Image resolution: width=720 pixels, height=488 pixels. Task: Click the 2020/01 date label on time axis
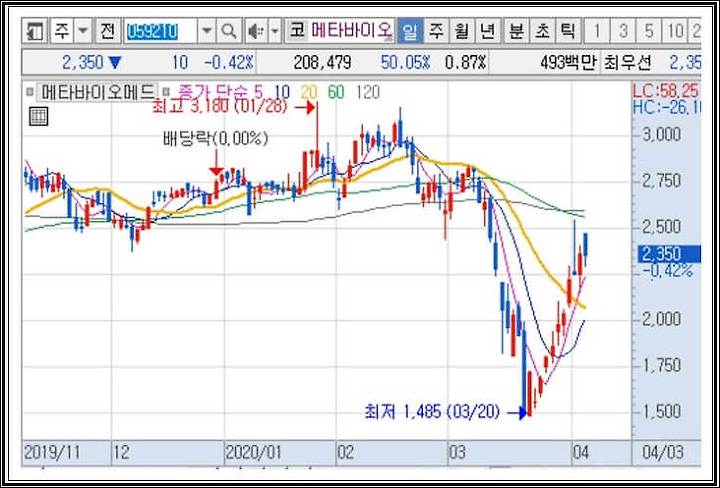click(x=253, y=453)
